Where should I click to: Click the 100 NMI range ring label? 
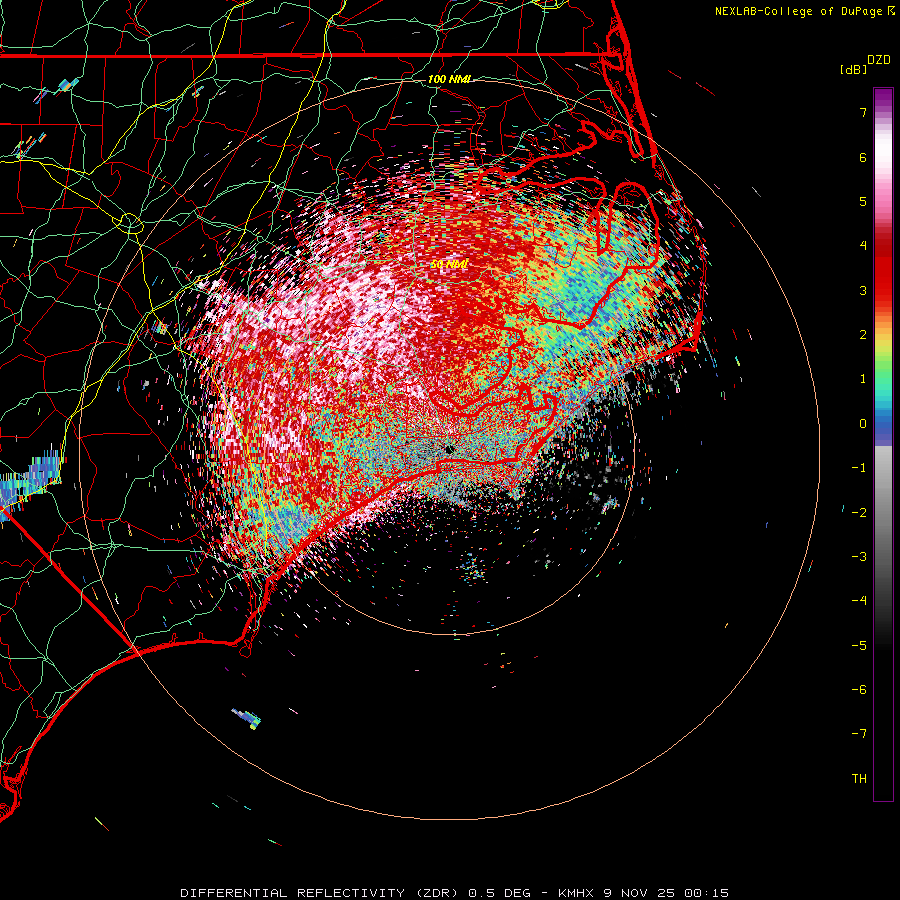[x=449, y=79]
